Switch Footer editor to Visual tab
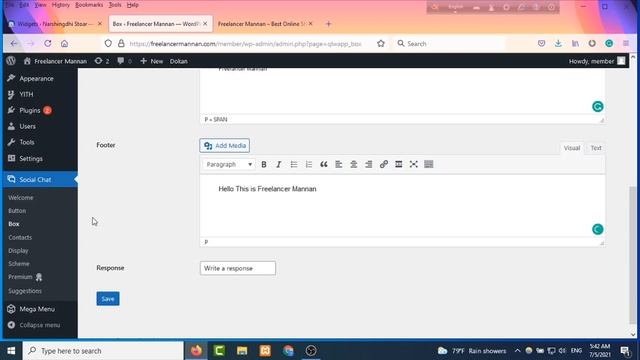The image size is (640, 360). click(571, 148)
